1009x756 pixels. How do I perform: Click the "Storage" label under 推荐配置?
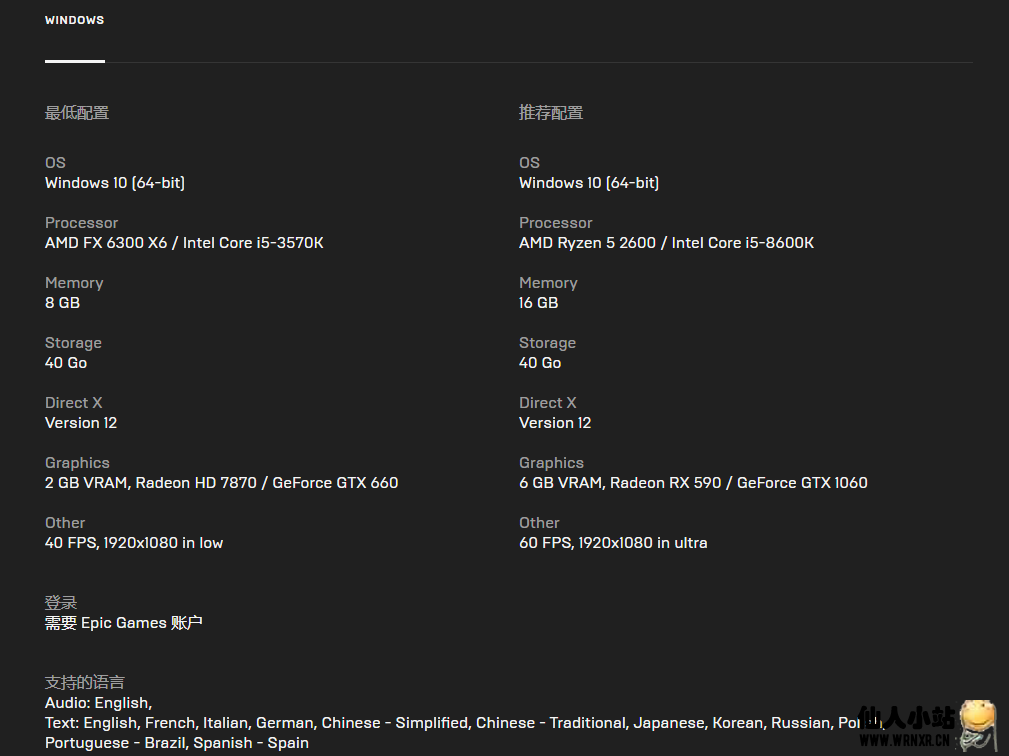coord(548,343)
